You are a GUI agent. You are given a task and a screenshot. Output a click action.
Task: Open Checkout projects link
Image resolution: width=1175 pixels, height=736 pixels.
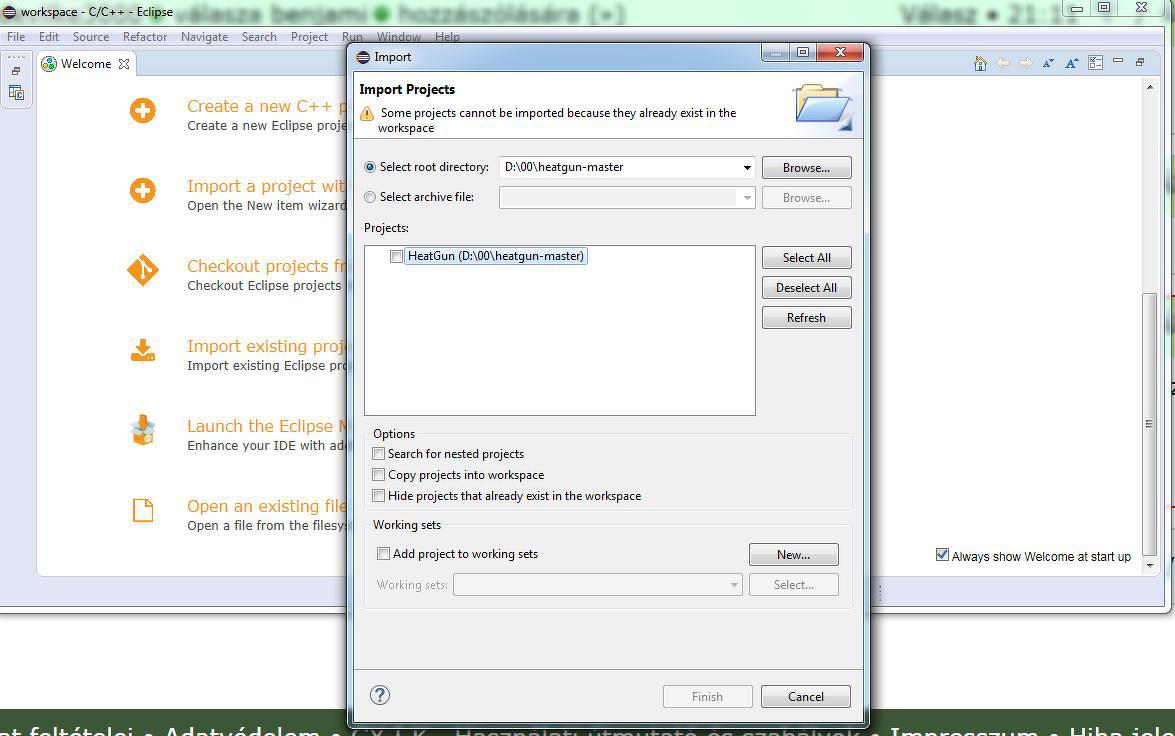(x=267, y=266)
